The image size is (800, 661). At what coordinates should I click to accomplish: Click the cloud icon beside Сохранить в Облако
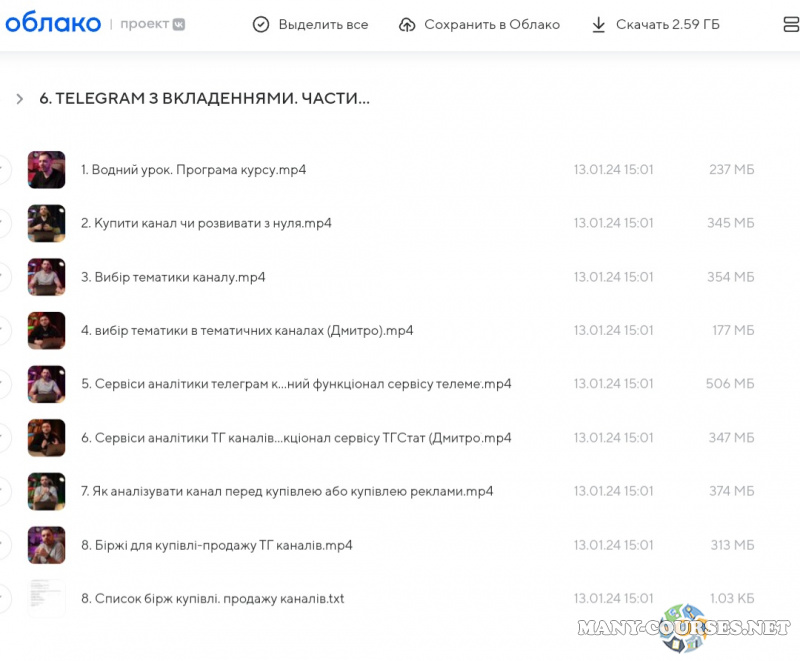pyautogui.click(x=406, y=25)
